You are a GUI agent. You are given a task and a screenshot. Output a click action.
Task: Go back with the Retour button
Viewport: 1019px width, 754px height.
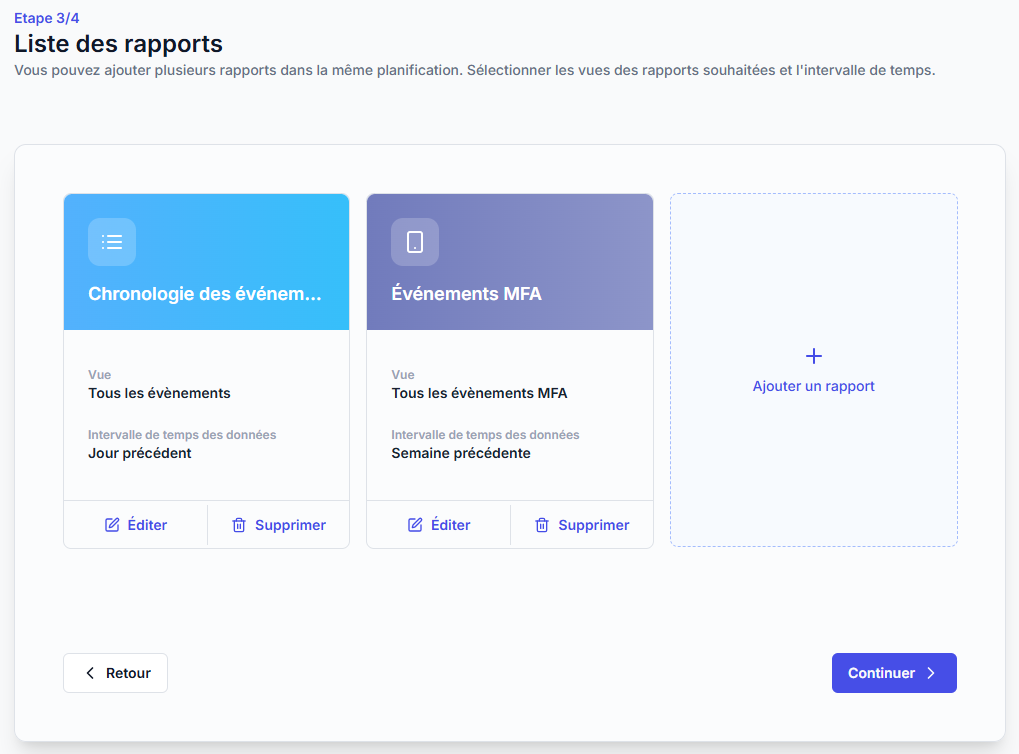(x=115, y=673)
